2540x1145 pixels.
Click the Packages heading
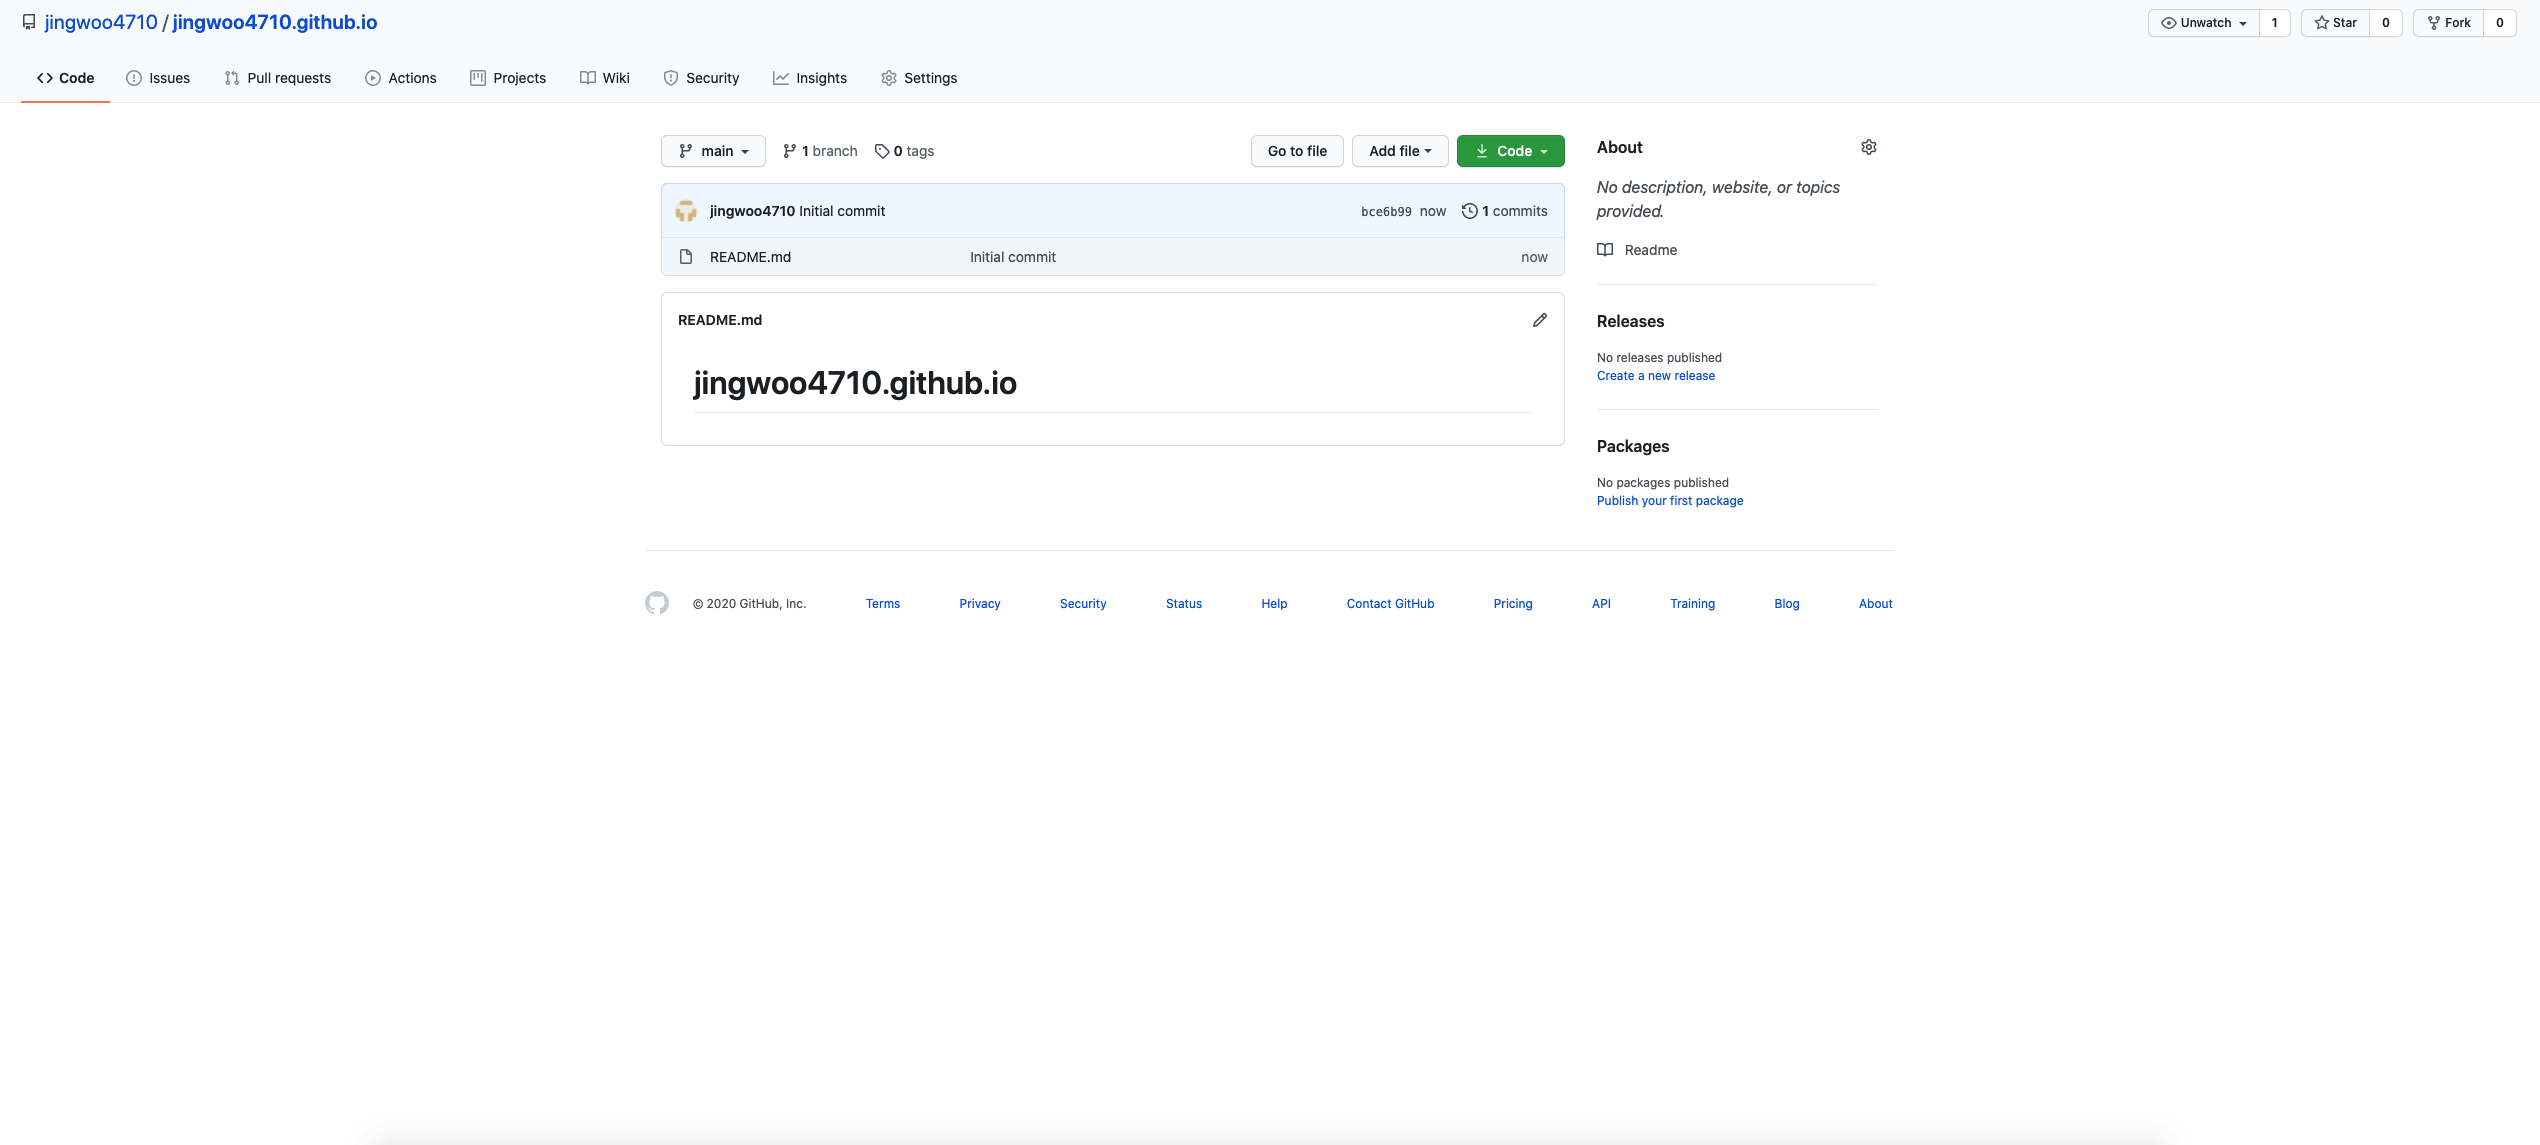[x=1633, y=446]
